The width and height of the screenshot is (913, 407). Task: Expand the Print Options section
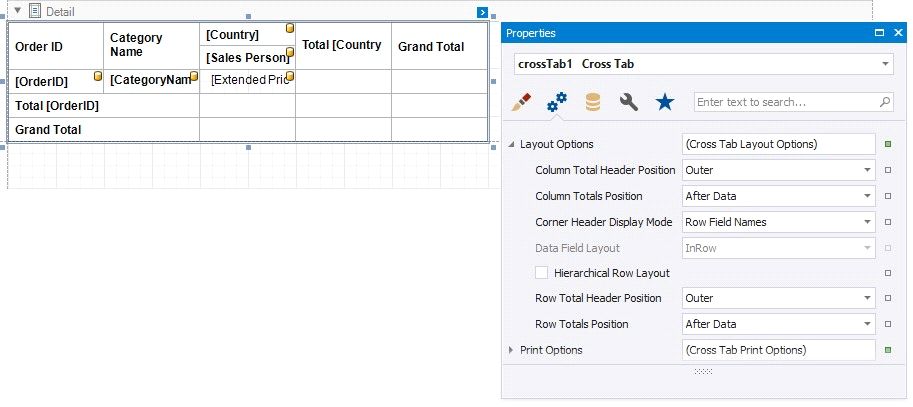pos(512,350)
